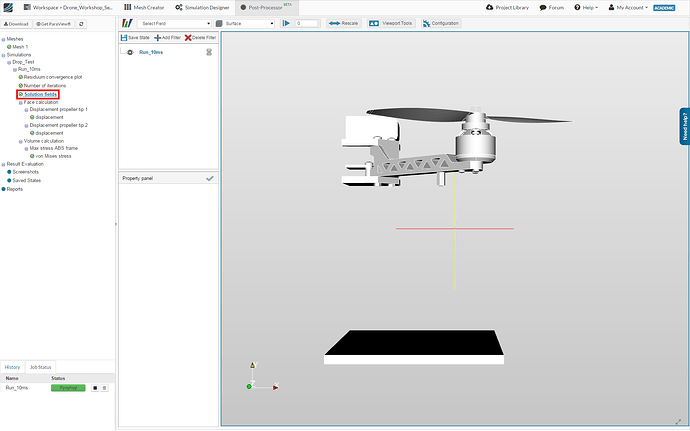Viewport: 690px width, 431px height.
Task: Click Add Filter plus icon
Action: [157, 37]
